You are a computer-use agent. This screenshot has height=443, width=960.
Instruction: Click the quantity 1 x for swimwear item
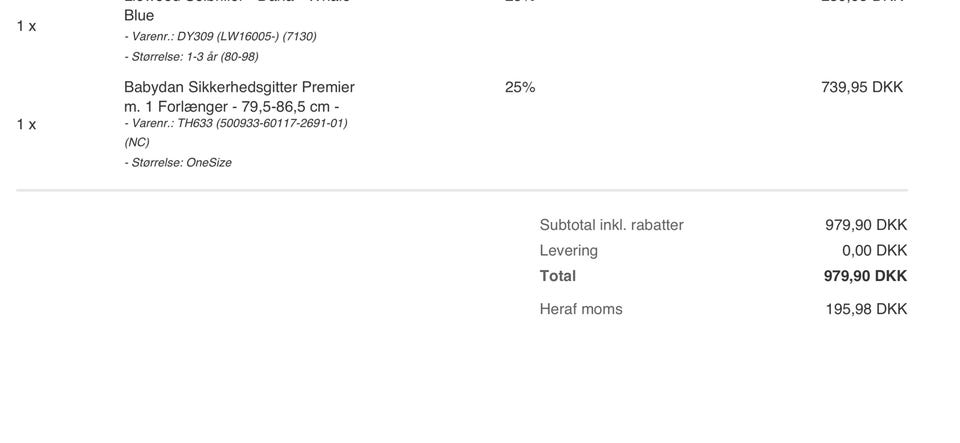pos(26,26)
